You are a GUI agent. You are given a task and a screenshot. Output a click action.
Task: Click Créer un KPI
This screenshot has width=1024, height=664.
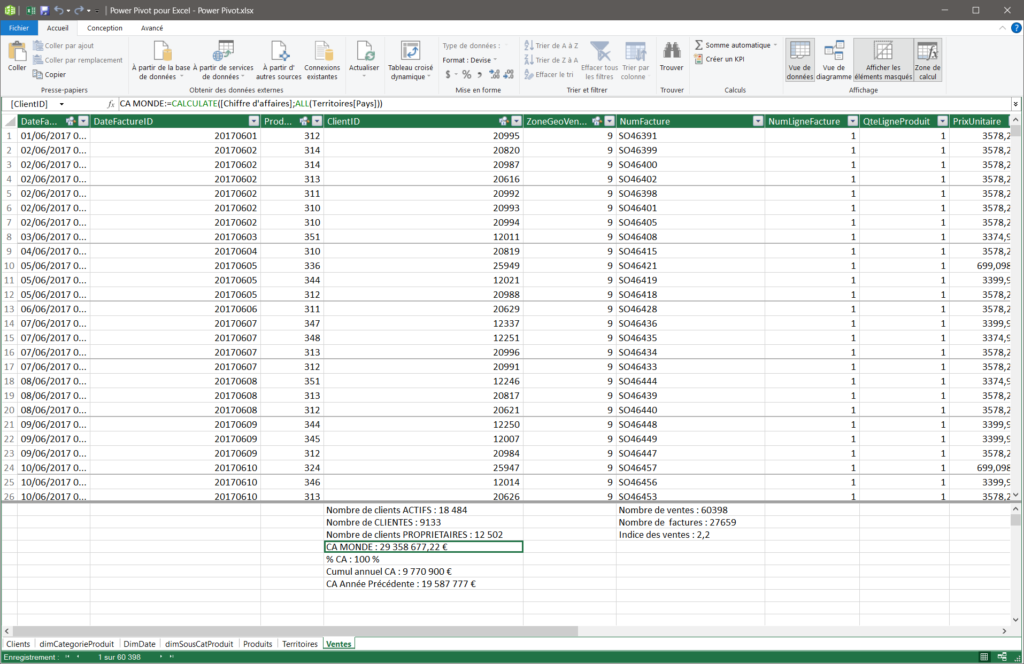719,59
